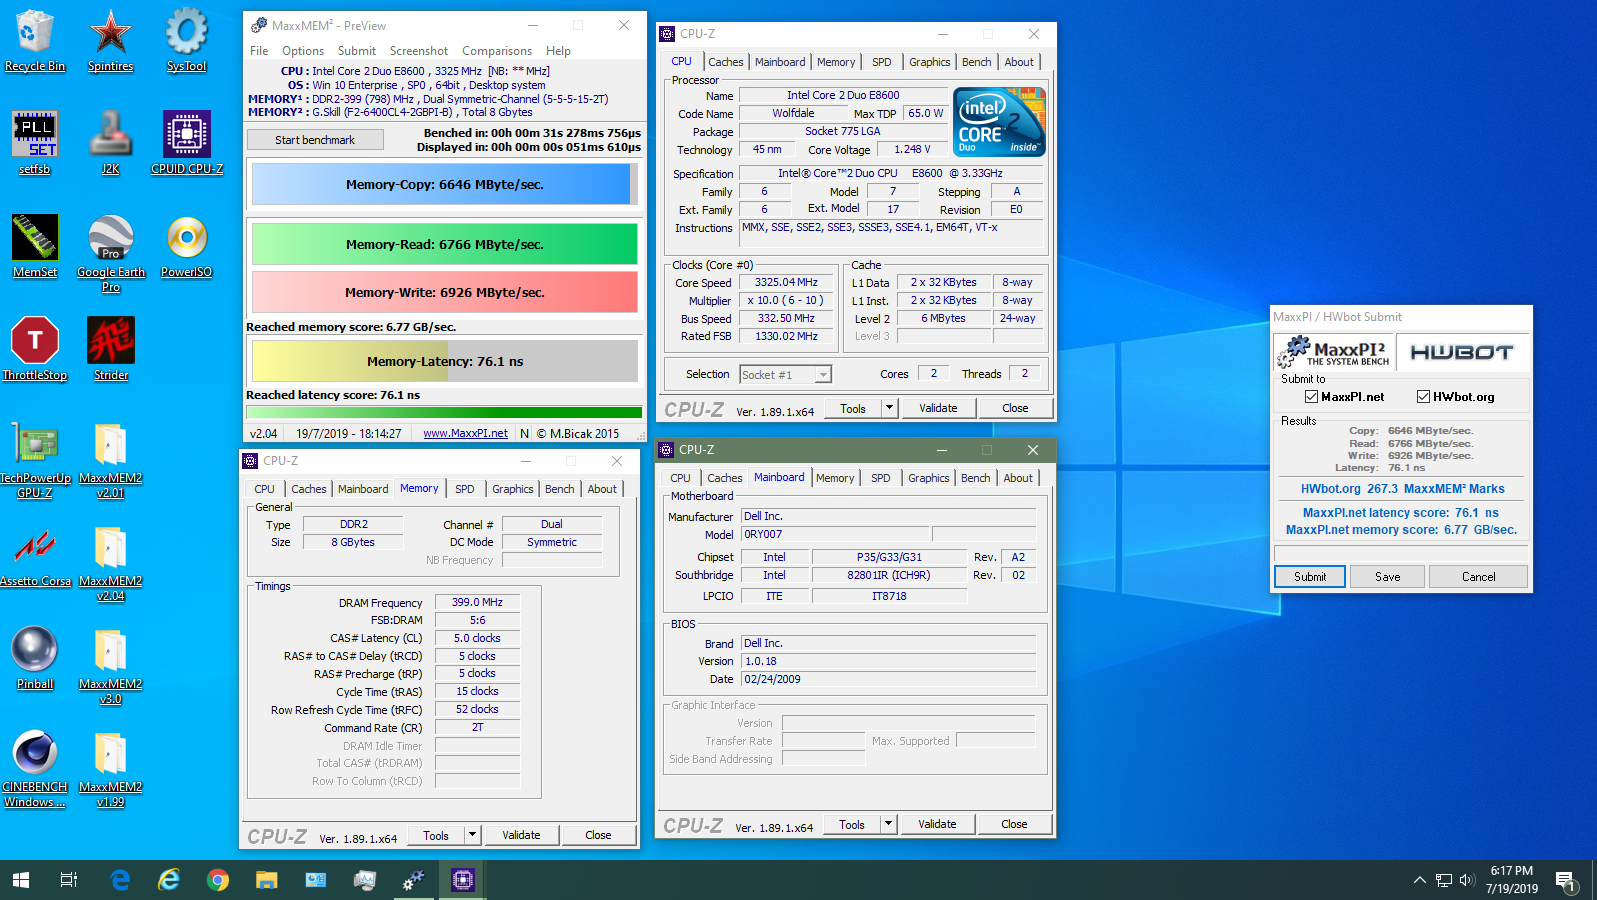Click the Tools button in CPU-Z Memory window
This screenshot has height=900, width=1597.
pos(436,835)
